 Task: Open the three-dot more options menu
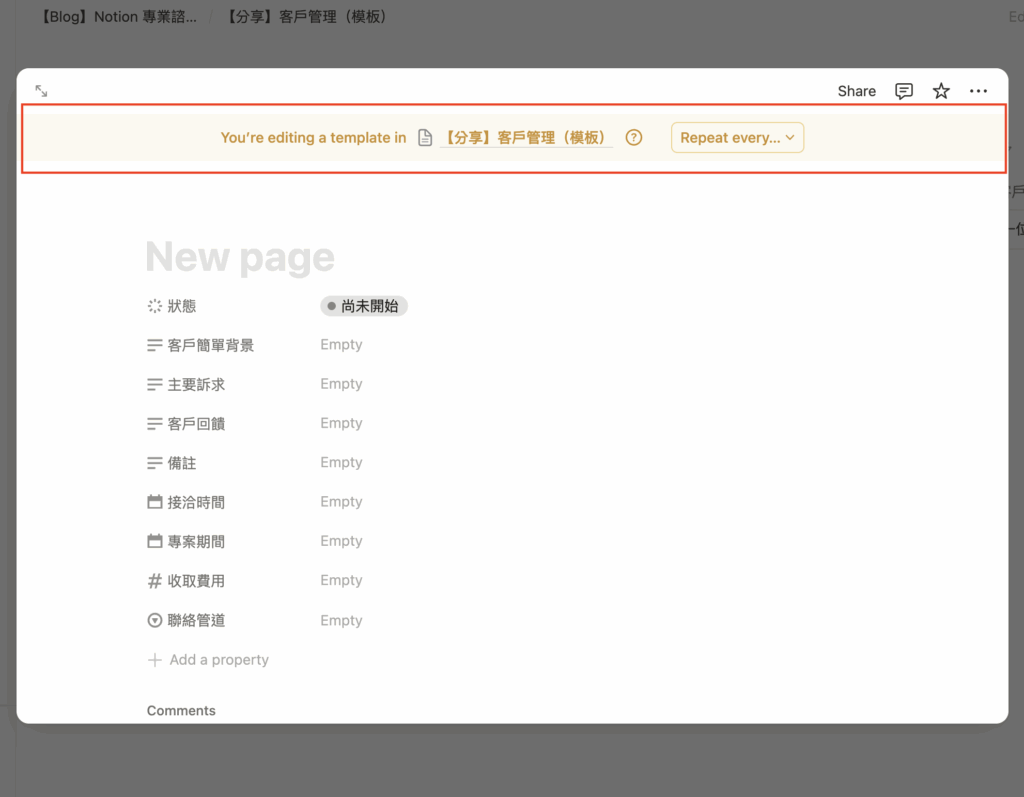pyautogui.click(x=978, y=91)
